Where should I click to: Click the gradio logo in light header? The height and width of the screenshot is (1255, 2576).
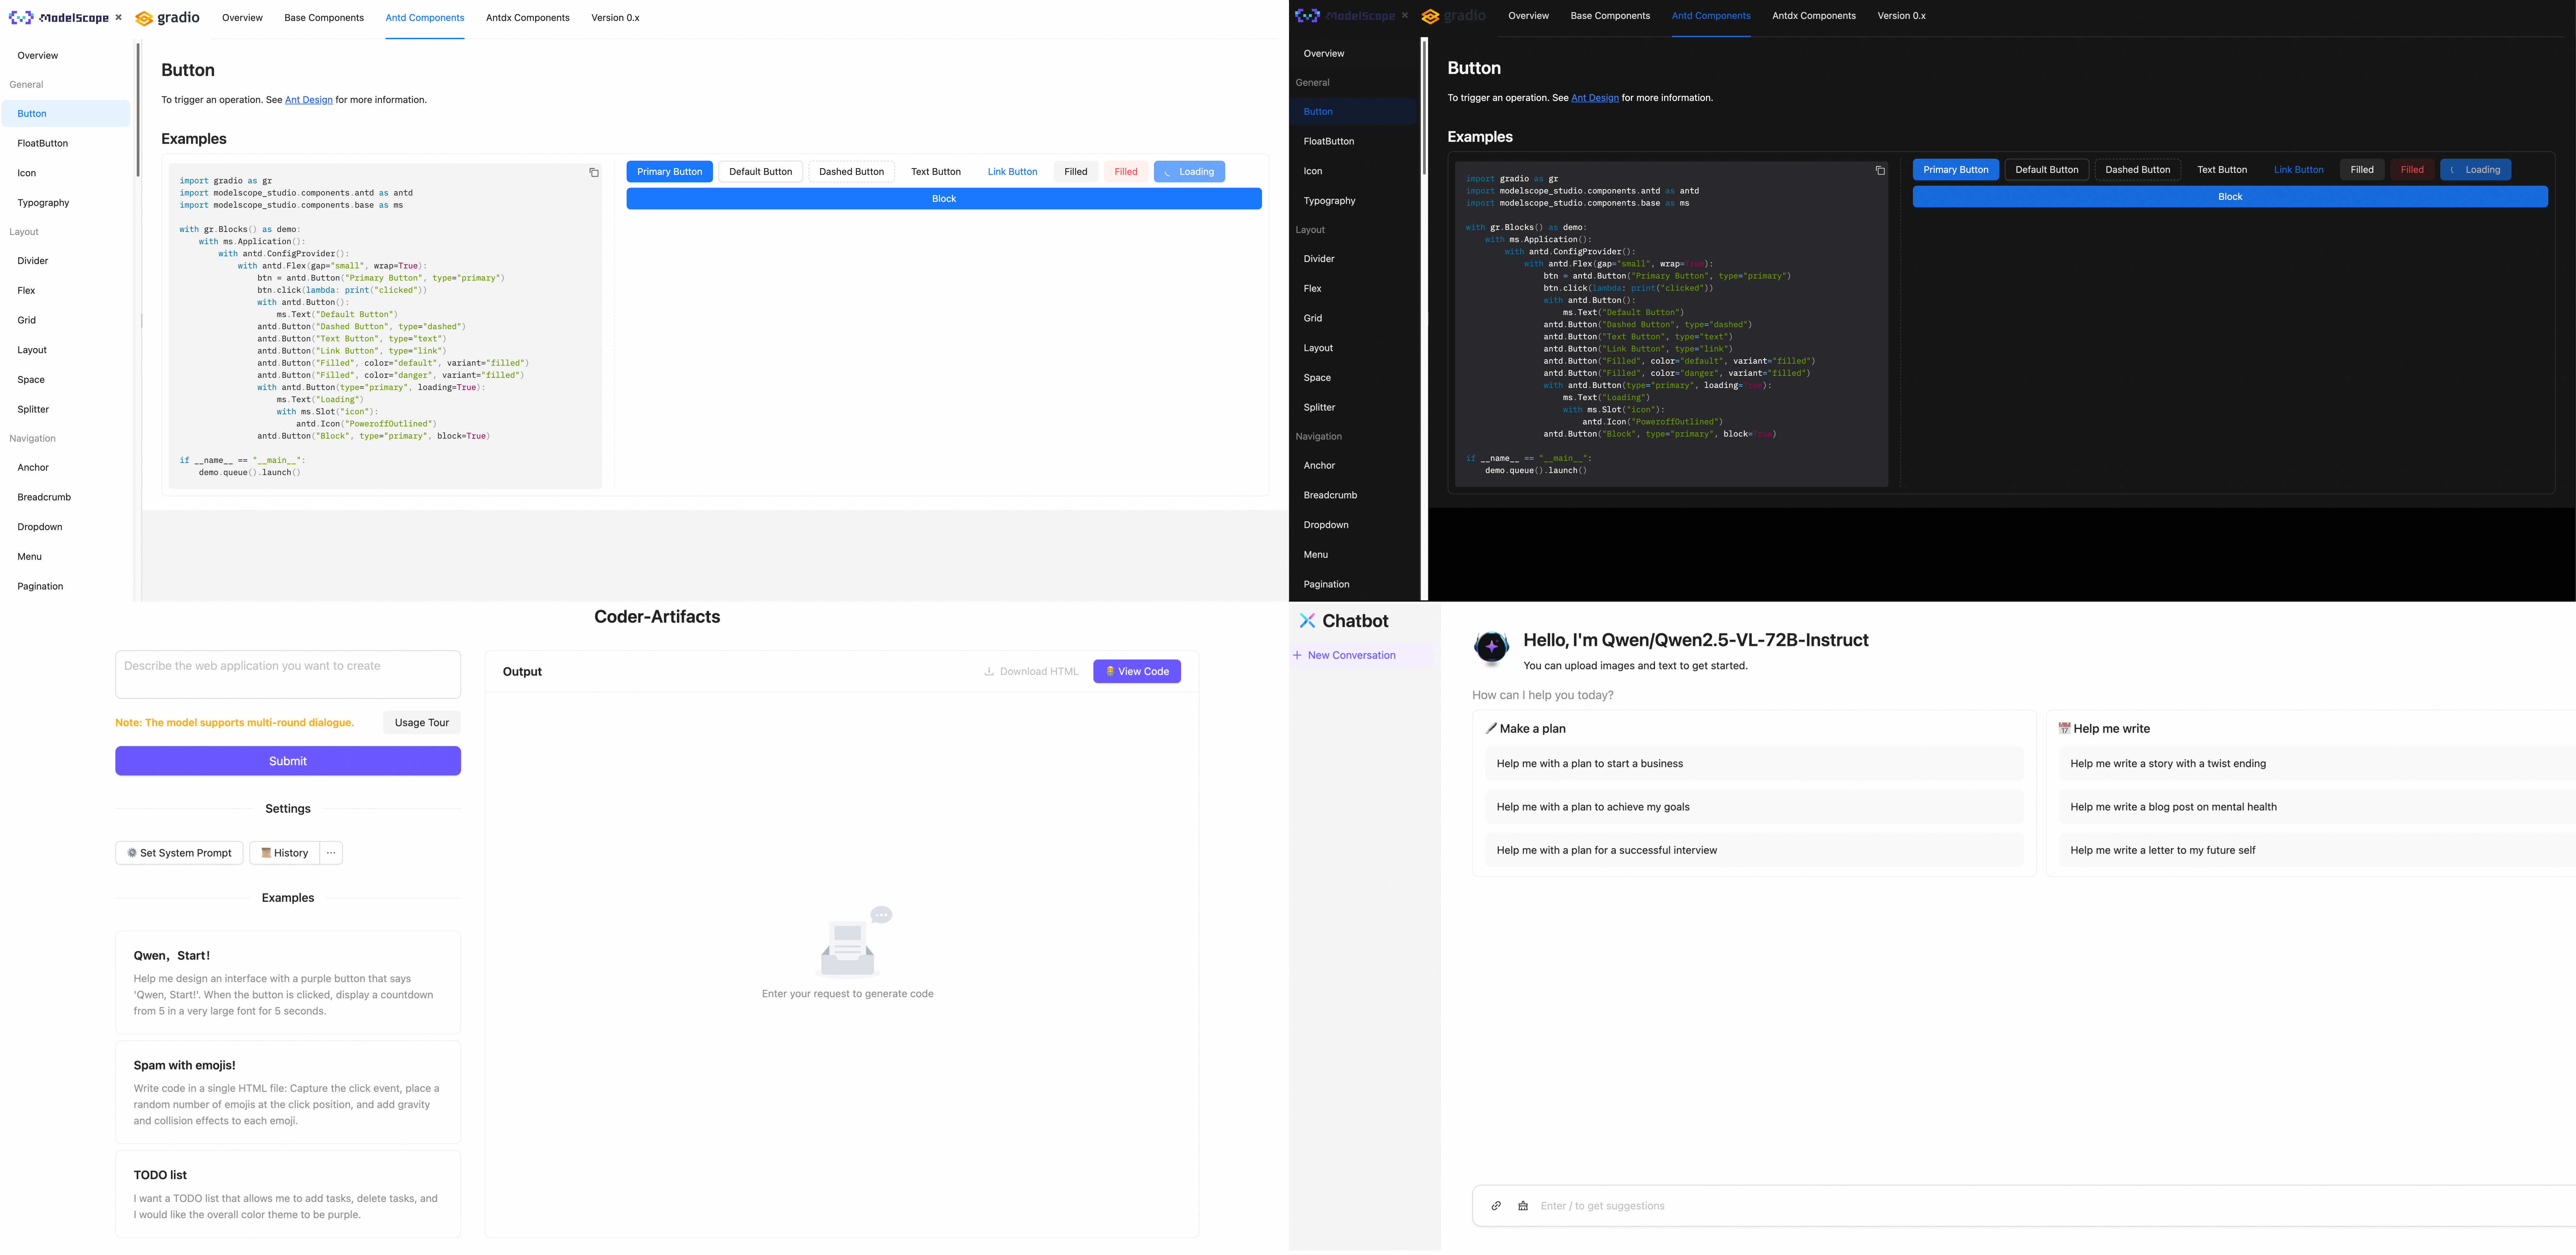pyautogui.click(x=167, y=18)
